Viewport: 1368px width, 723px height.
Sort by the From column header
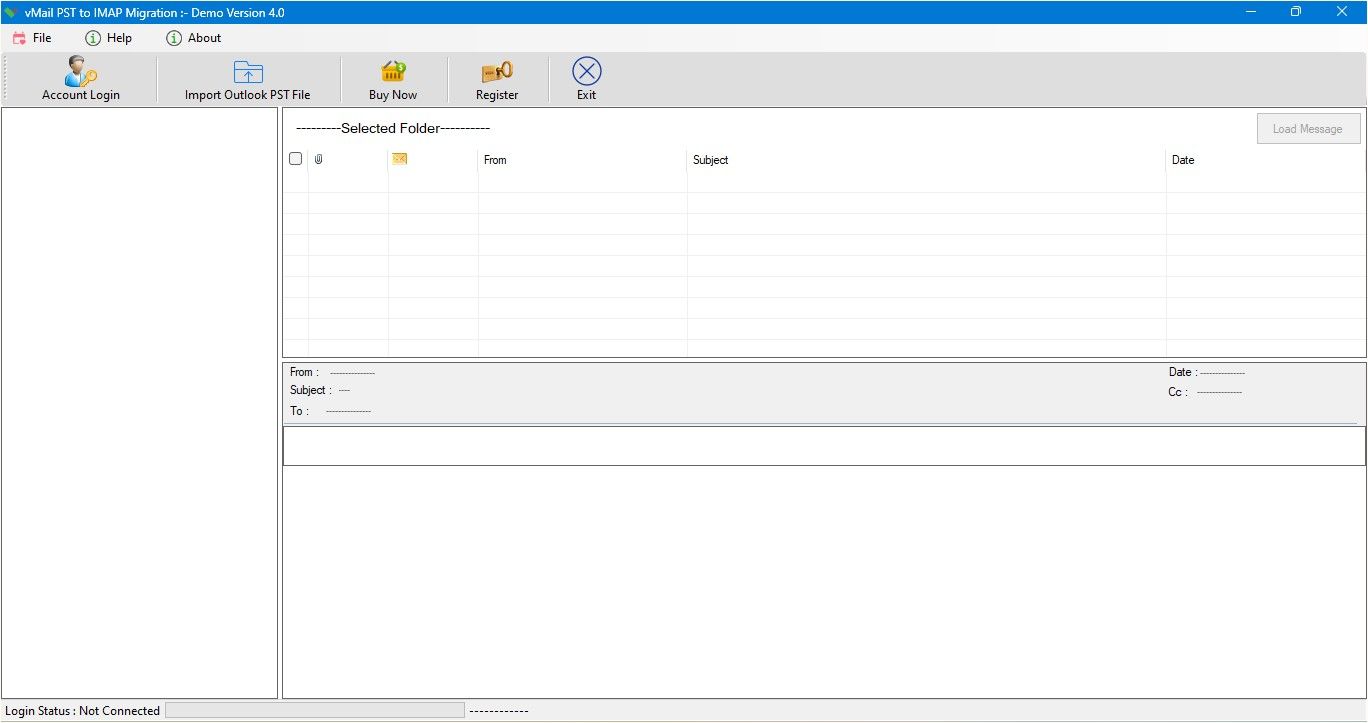pos(582,160)
